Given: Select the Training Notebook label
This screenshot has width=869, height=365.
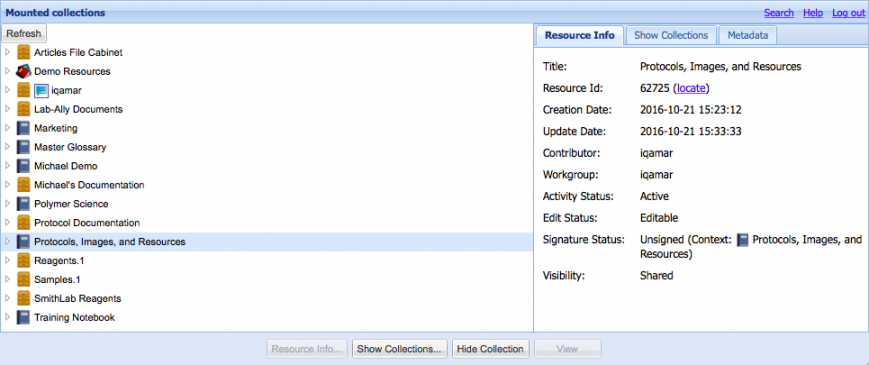Looking at the screenshot, I should (x=74, y=317).
